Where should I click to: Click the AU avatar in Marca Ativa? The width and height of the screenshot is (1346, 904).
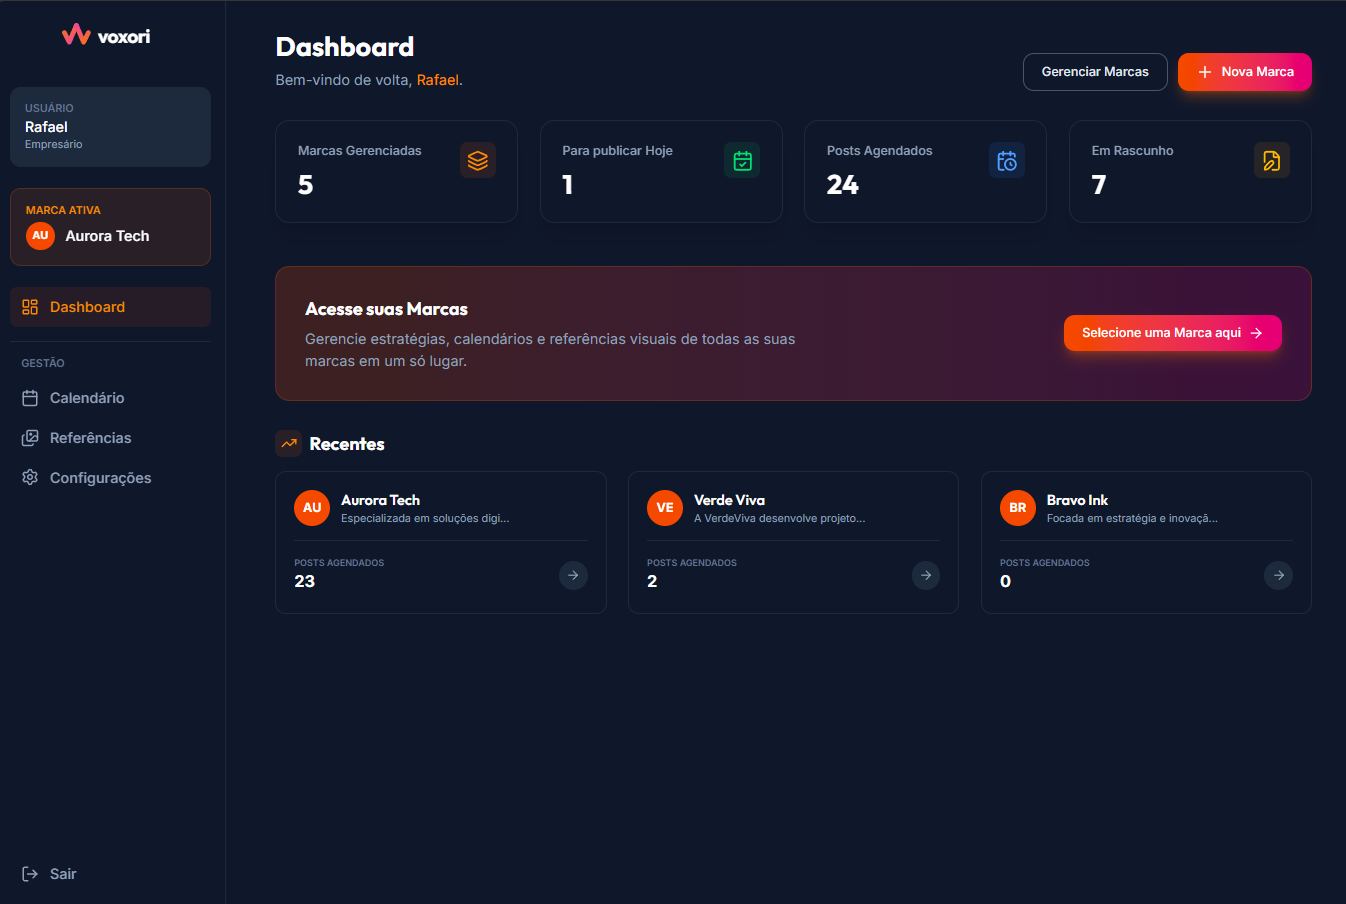pyautogui.click(x=40, y=236)
